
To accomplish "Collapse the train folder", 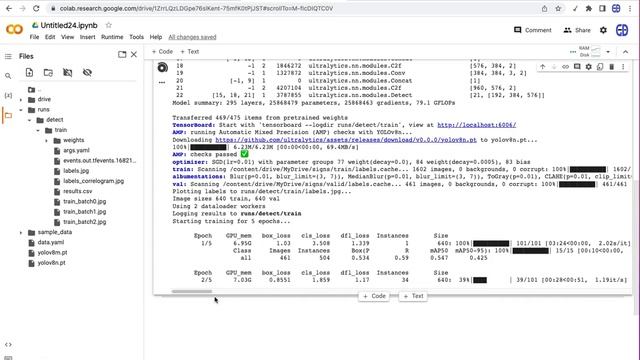I will (x=38, y=130).
